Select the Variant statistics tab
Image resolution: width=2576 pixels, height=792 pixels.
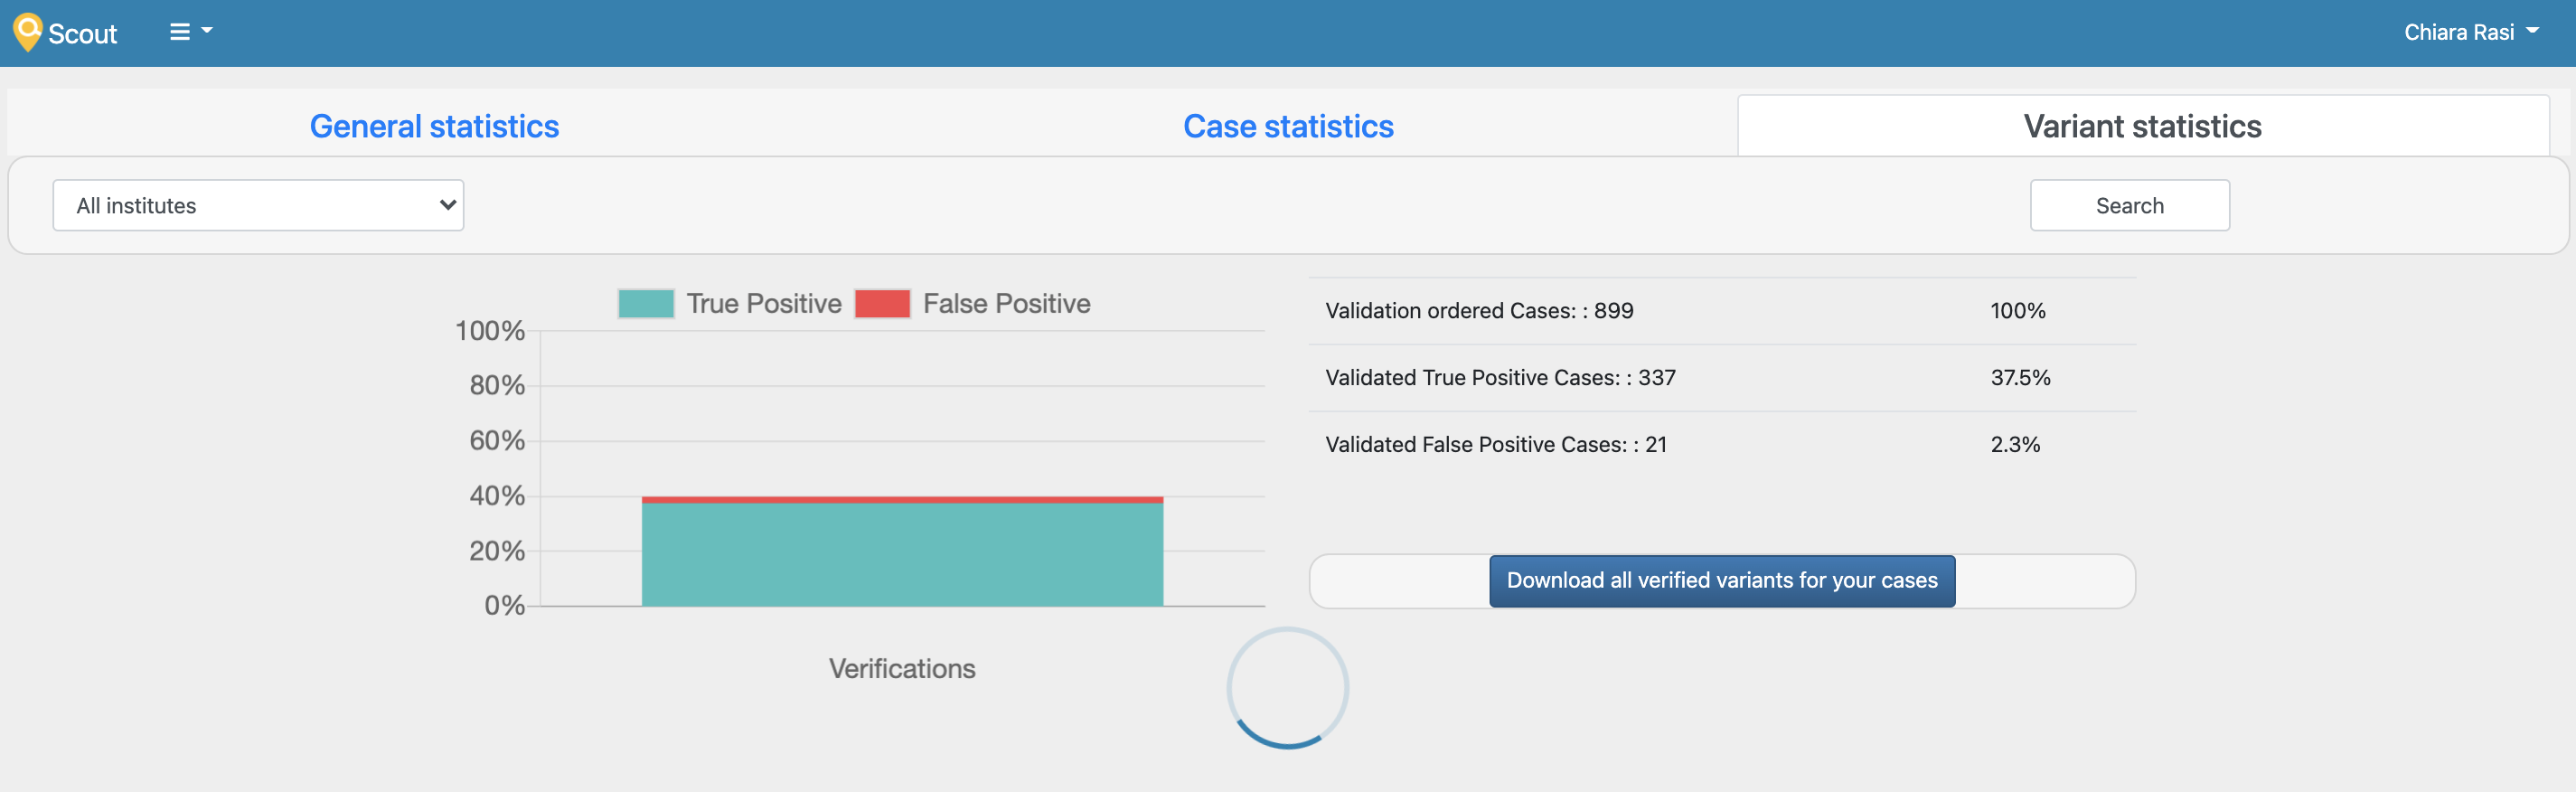click(2142, 126)
